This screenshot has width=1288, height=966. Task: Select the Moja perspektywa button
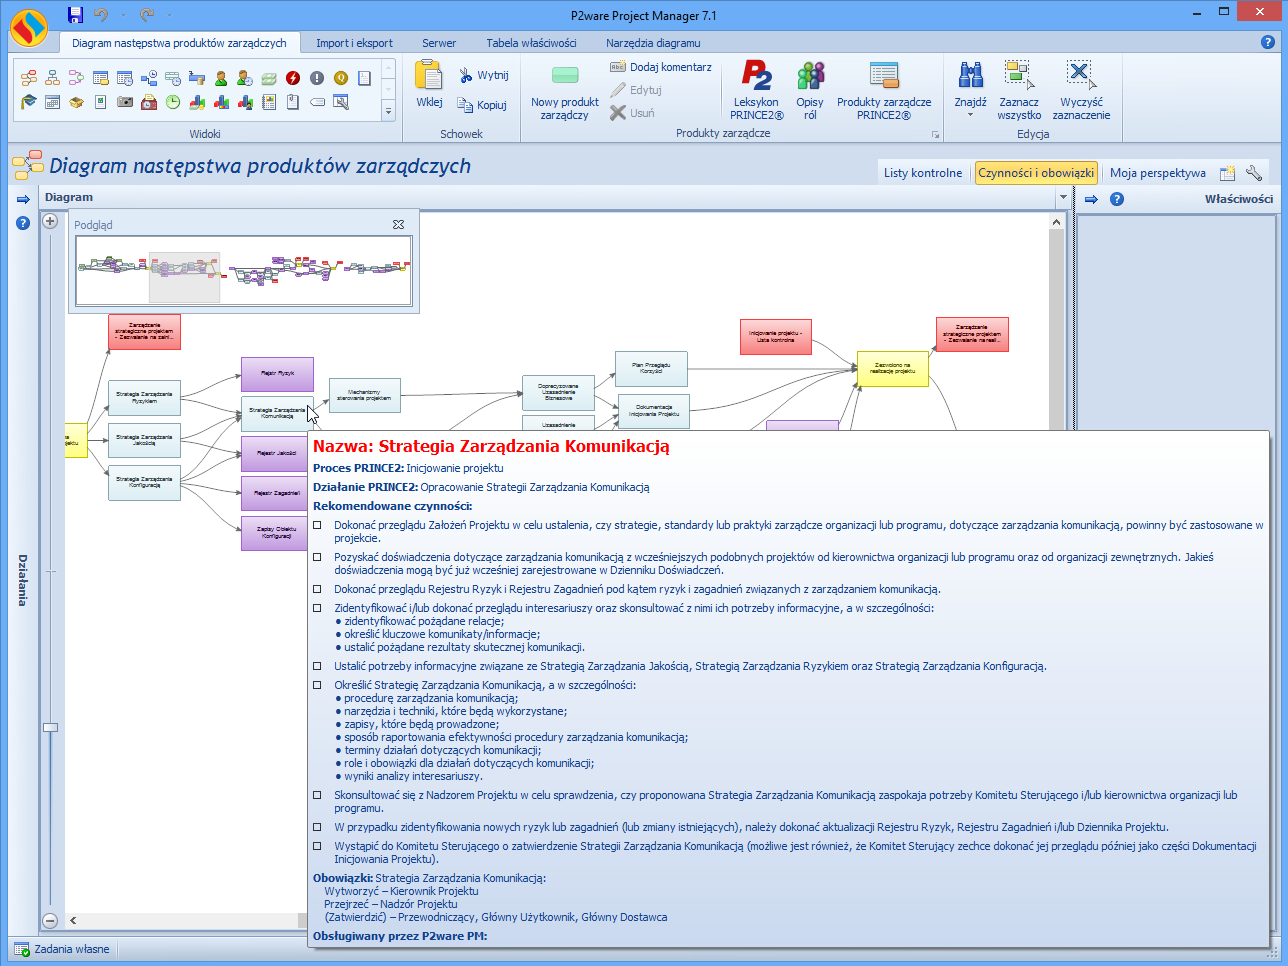(x=1158, y=173)
